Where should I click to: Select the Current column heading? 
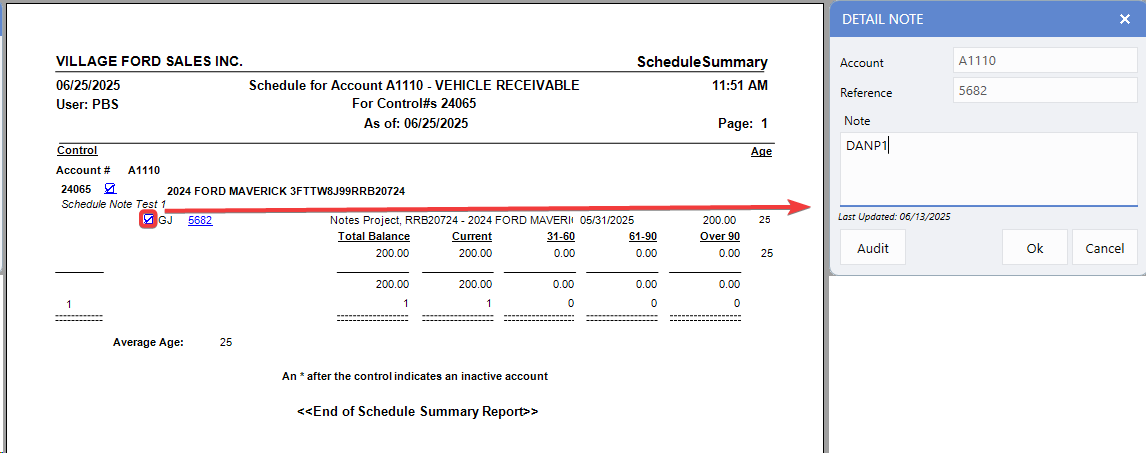(471, 237)
